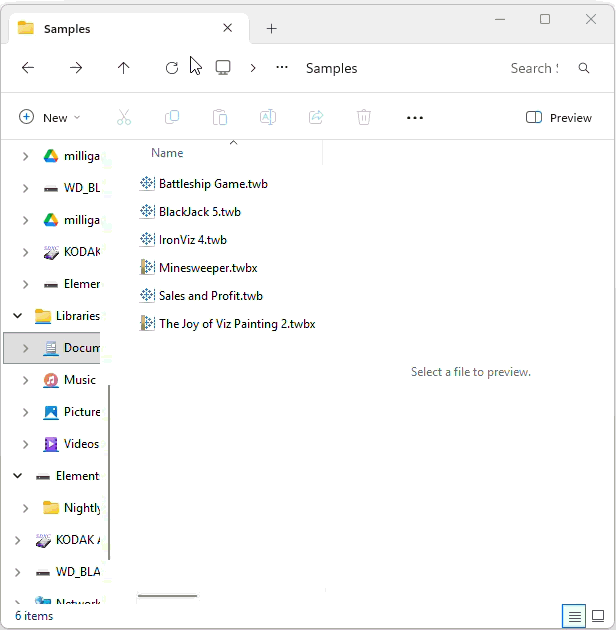Click the navigation pane vertical scrollbar
This screenshot has height=630, width=616.
point(109,472)
